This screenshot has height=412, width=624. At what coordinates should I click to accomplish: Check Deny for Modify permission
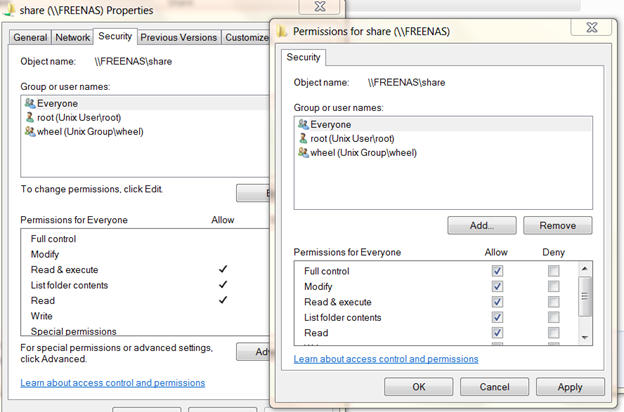[553, 287]
